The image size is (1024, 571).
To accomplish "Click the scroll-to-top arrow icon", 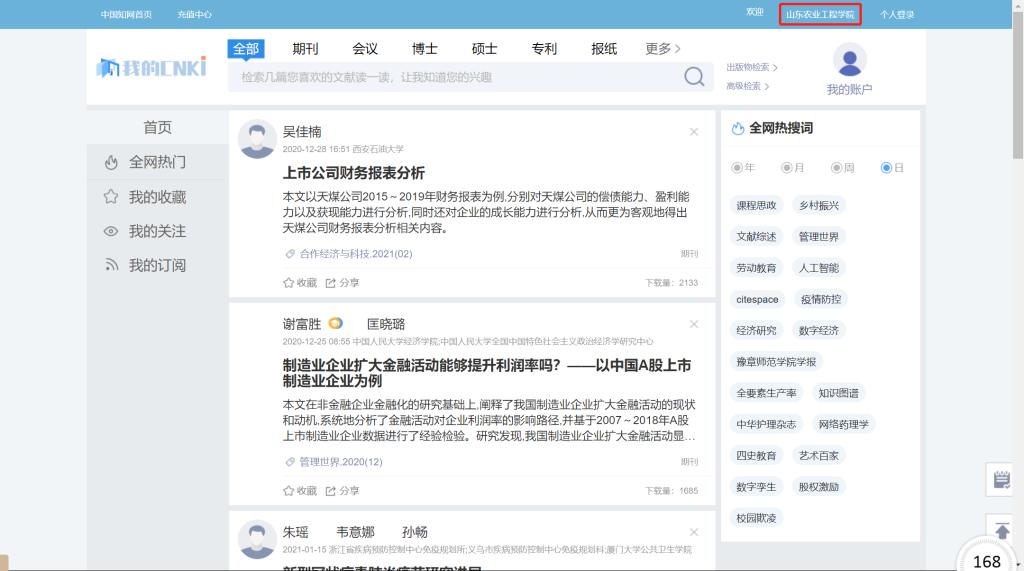I will (1002, 530).
